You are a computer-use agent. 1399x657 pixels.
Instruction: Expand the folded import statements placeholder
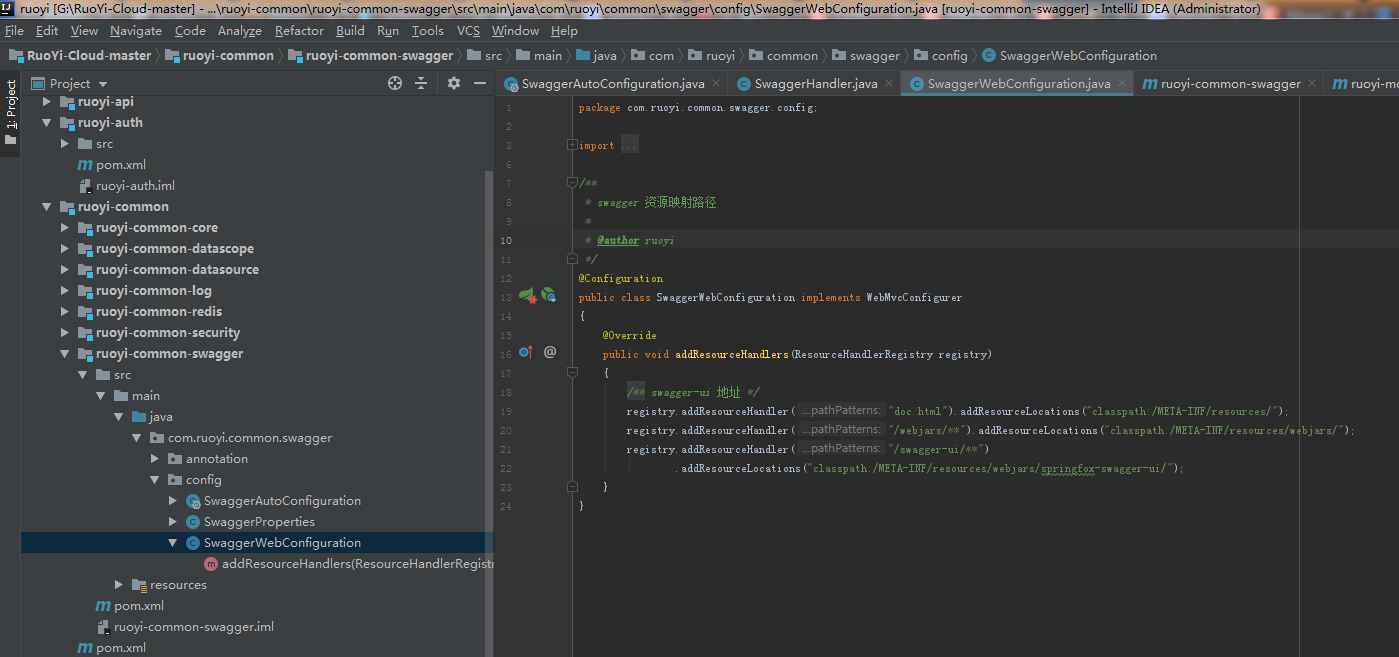click(629, 145)
